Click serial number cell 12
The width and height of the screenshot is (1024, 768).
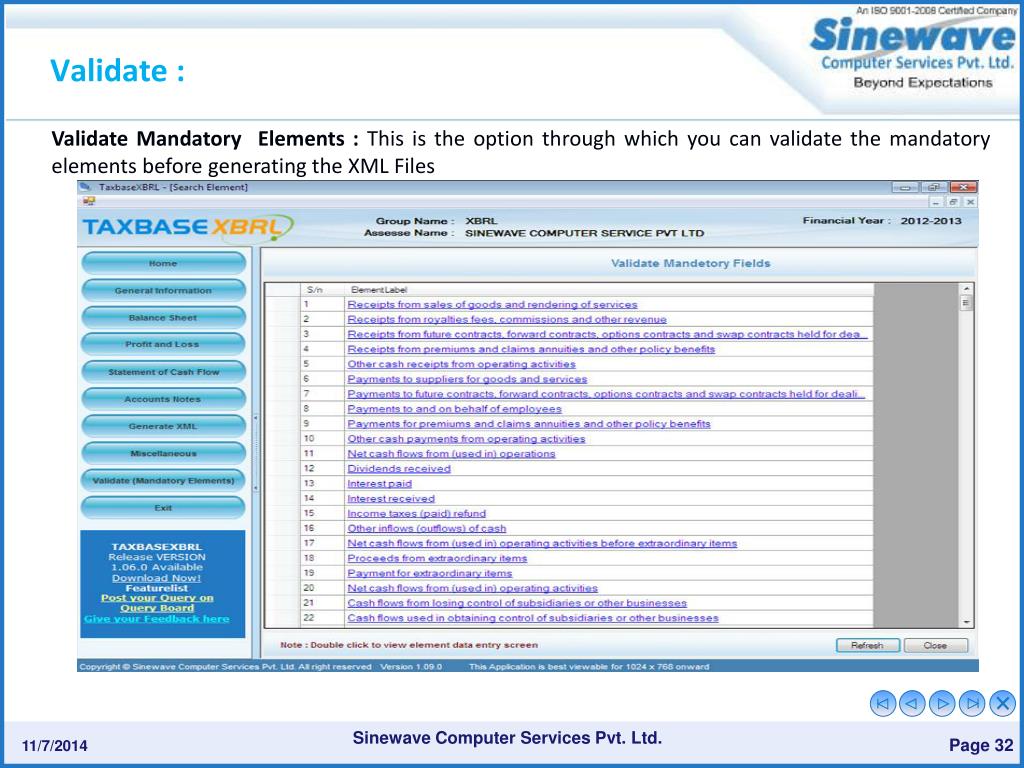point(322,469)
